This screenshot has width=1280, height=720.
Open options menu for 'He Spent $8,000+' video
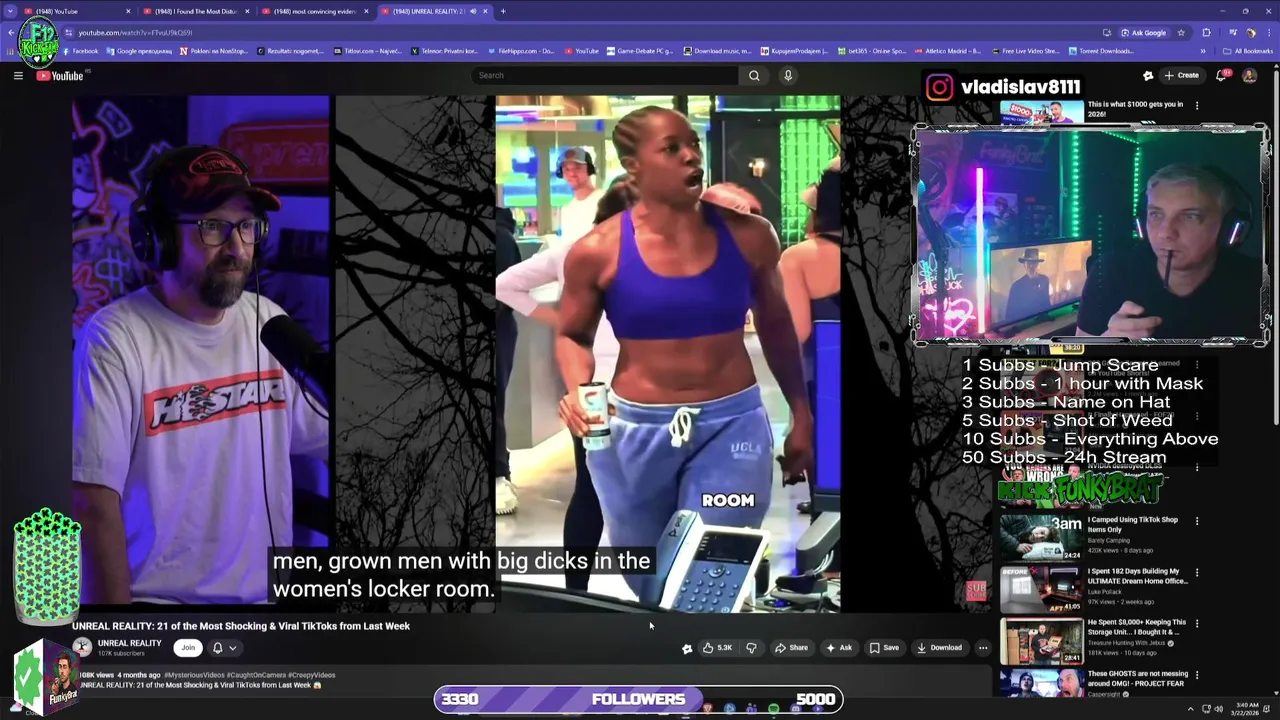point(1197,623)
